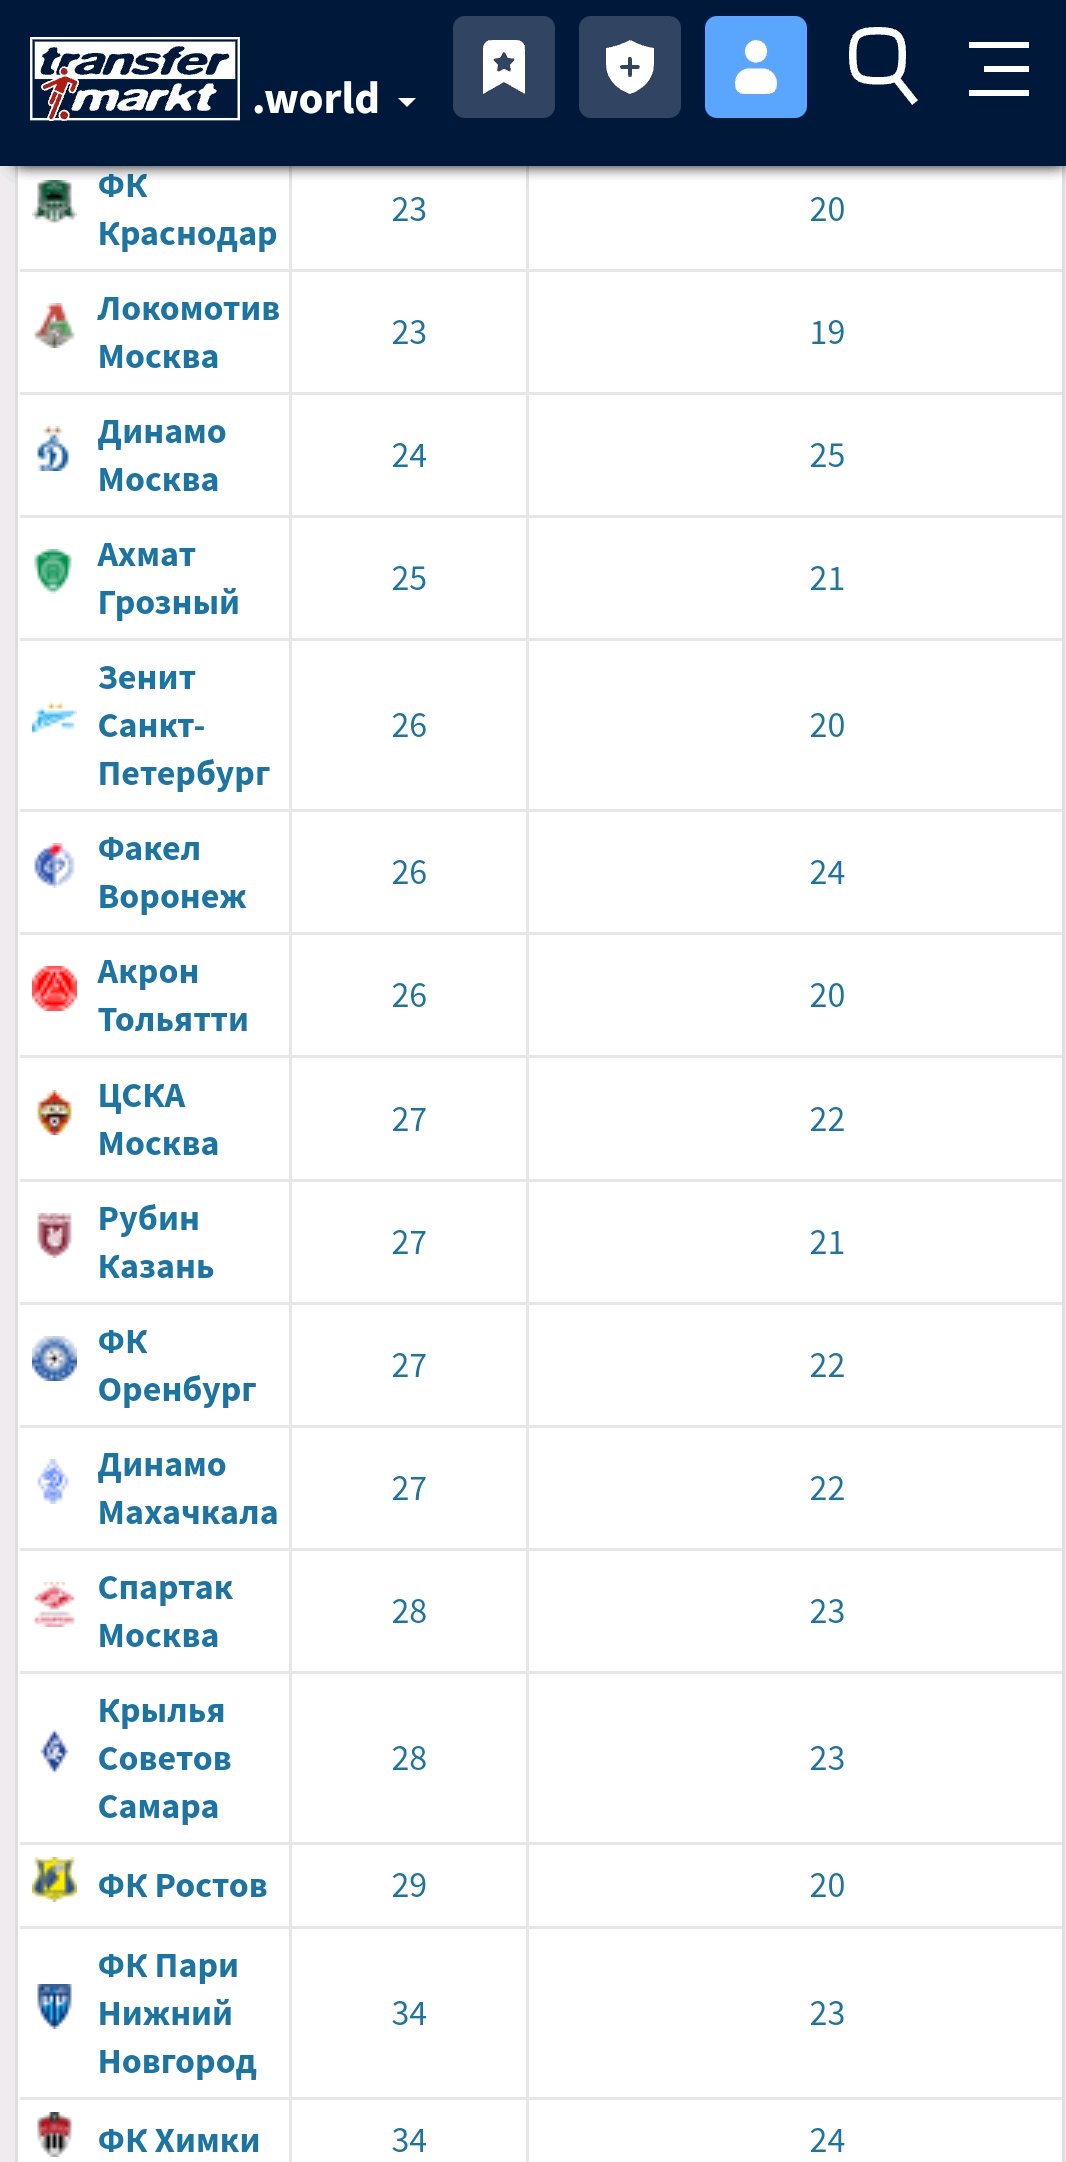
Task: Click the Lokomotiv Moscow club crest
Action: click(55, 326)
